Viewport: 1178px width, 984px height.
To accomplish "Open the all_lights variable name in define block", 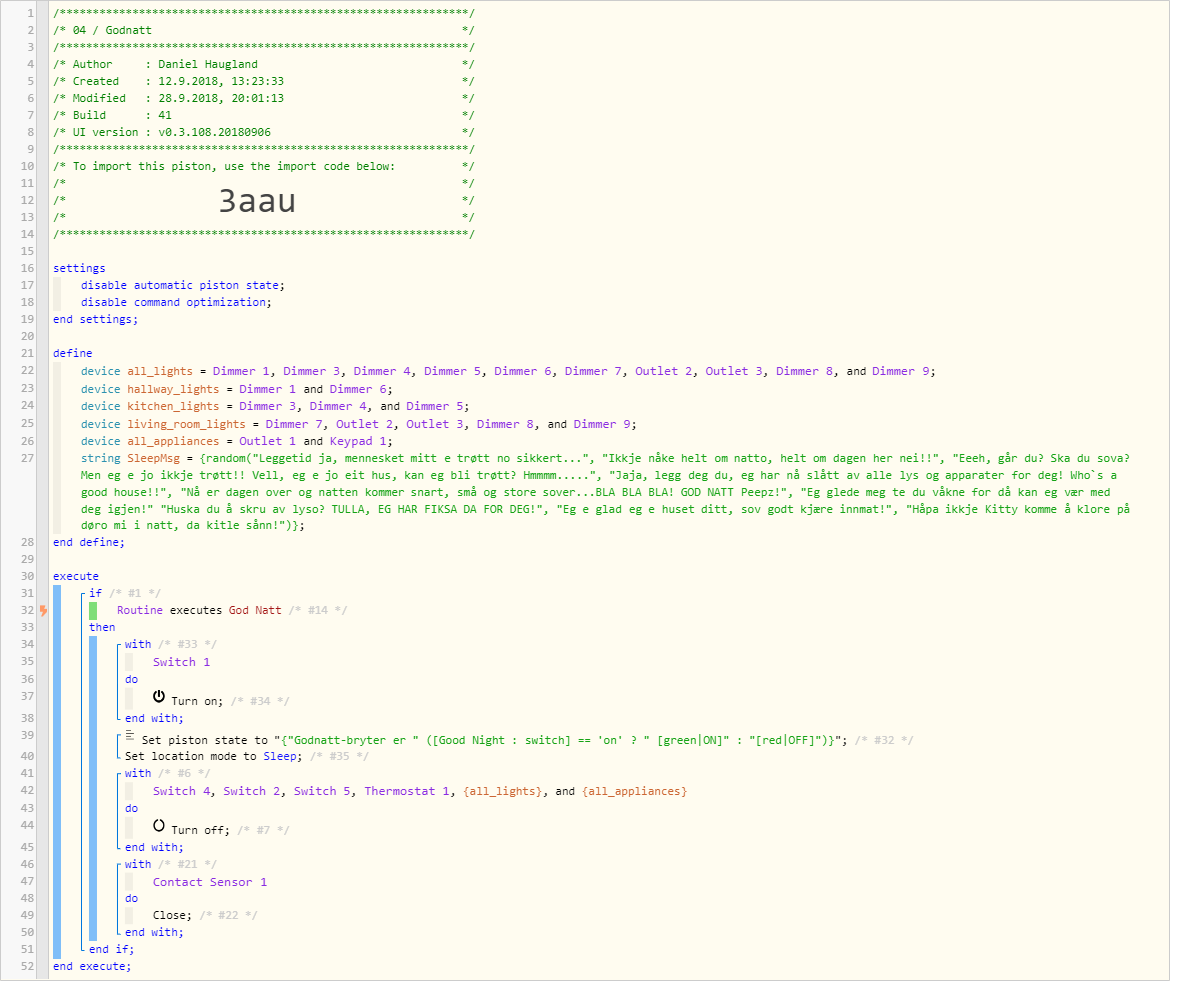I will click(160, 373).
